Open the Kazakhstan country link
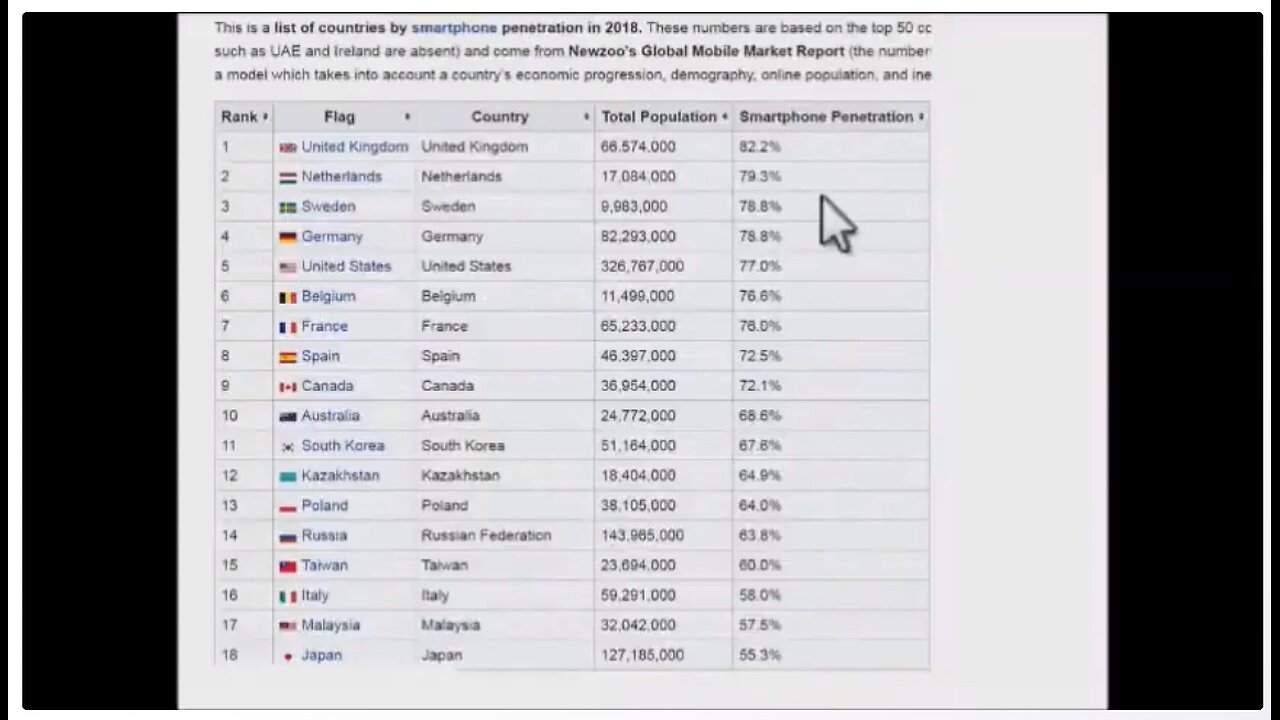This screenshot has width=1280, height=720. [x=340, y=476]
